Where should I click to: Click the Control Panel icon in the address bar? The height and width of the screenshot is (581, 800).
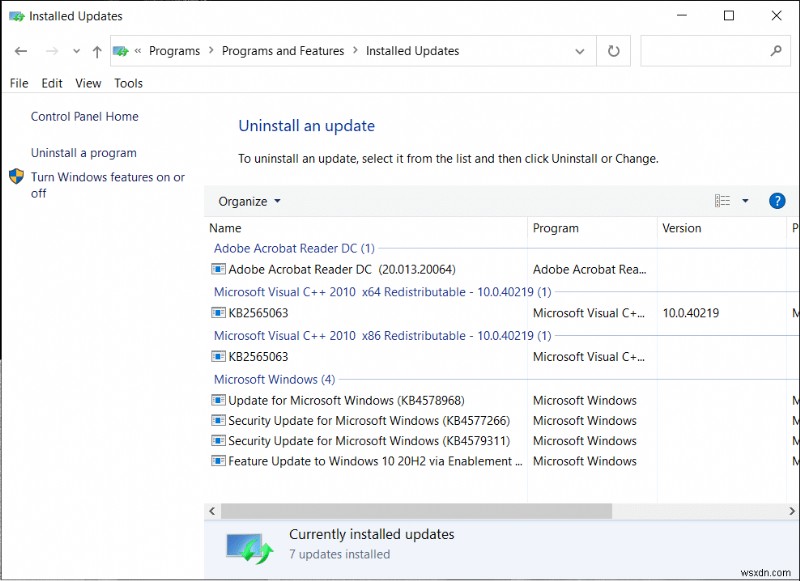tap(122, 50)
